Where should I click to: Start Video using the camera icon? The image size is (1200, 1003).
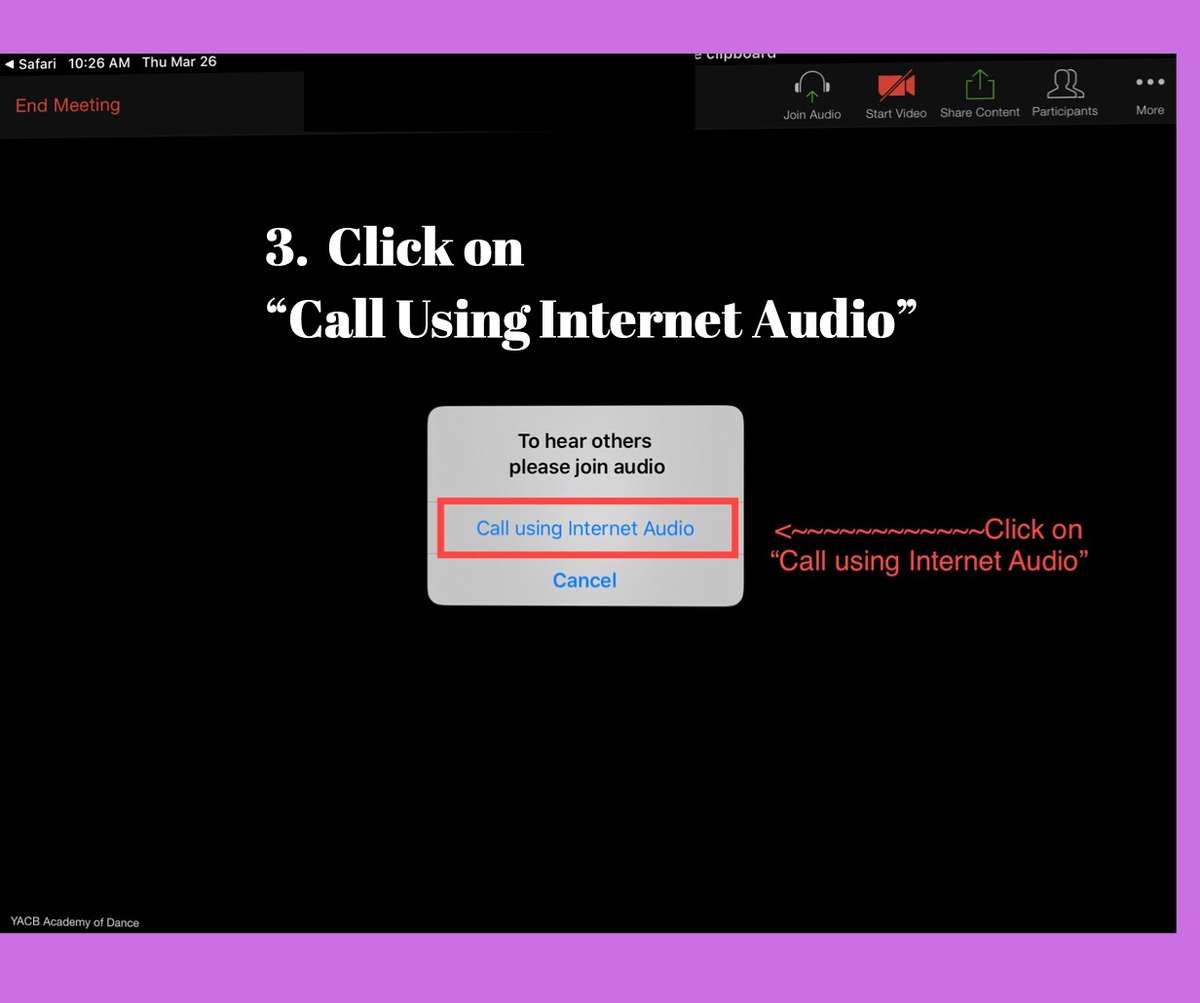point(896,86)
